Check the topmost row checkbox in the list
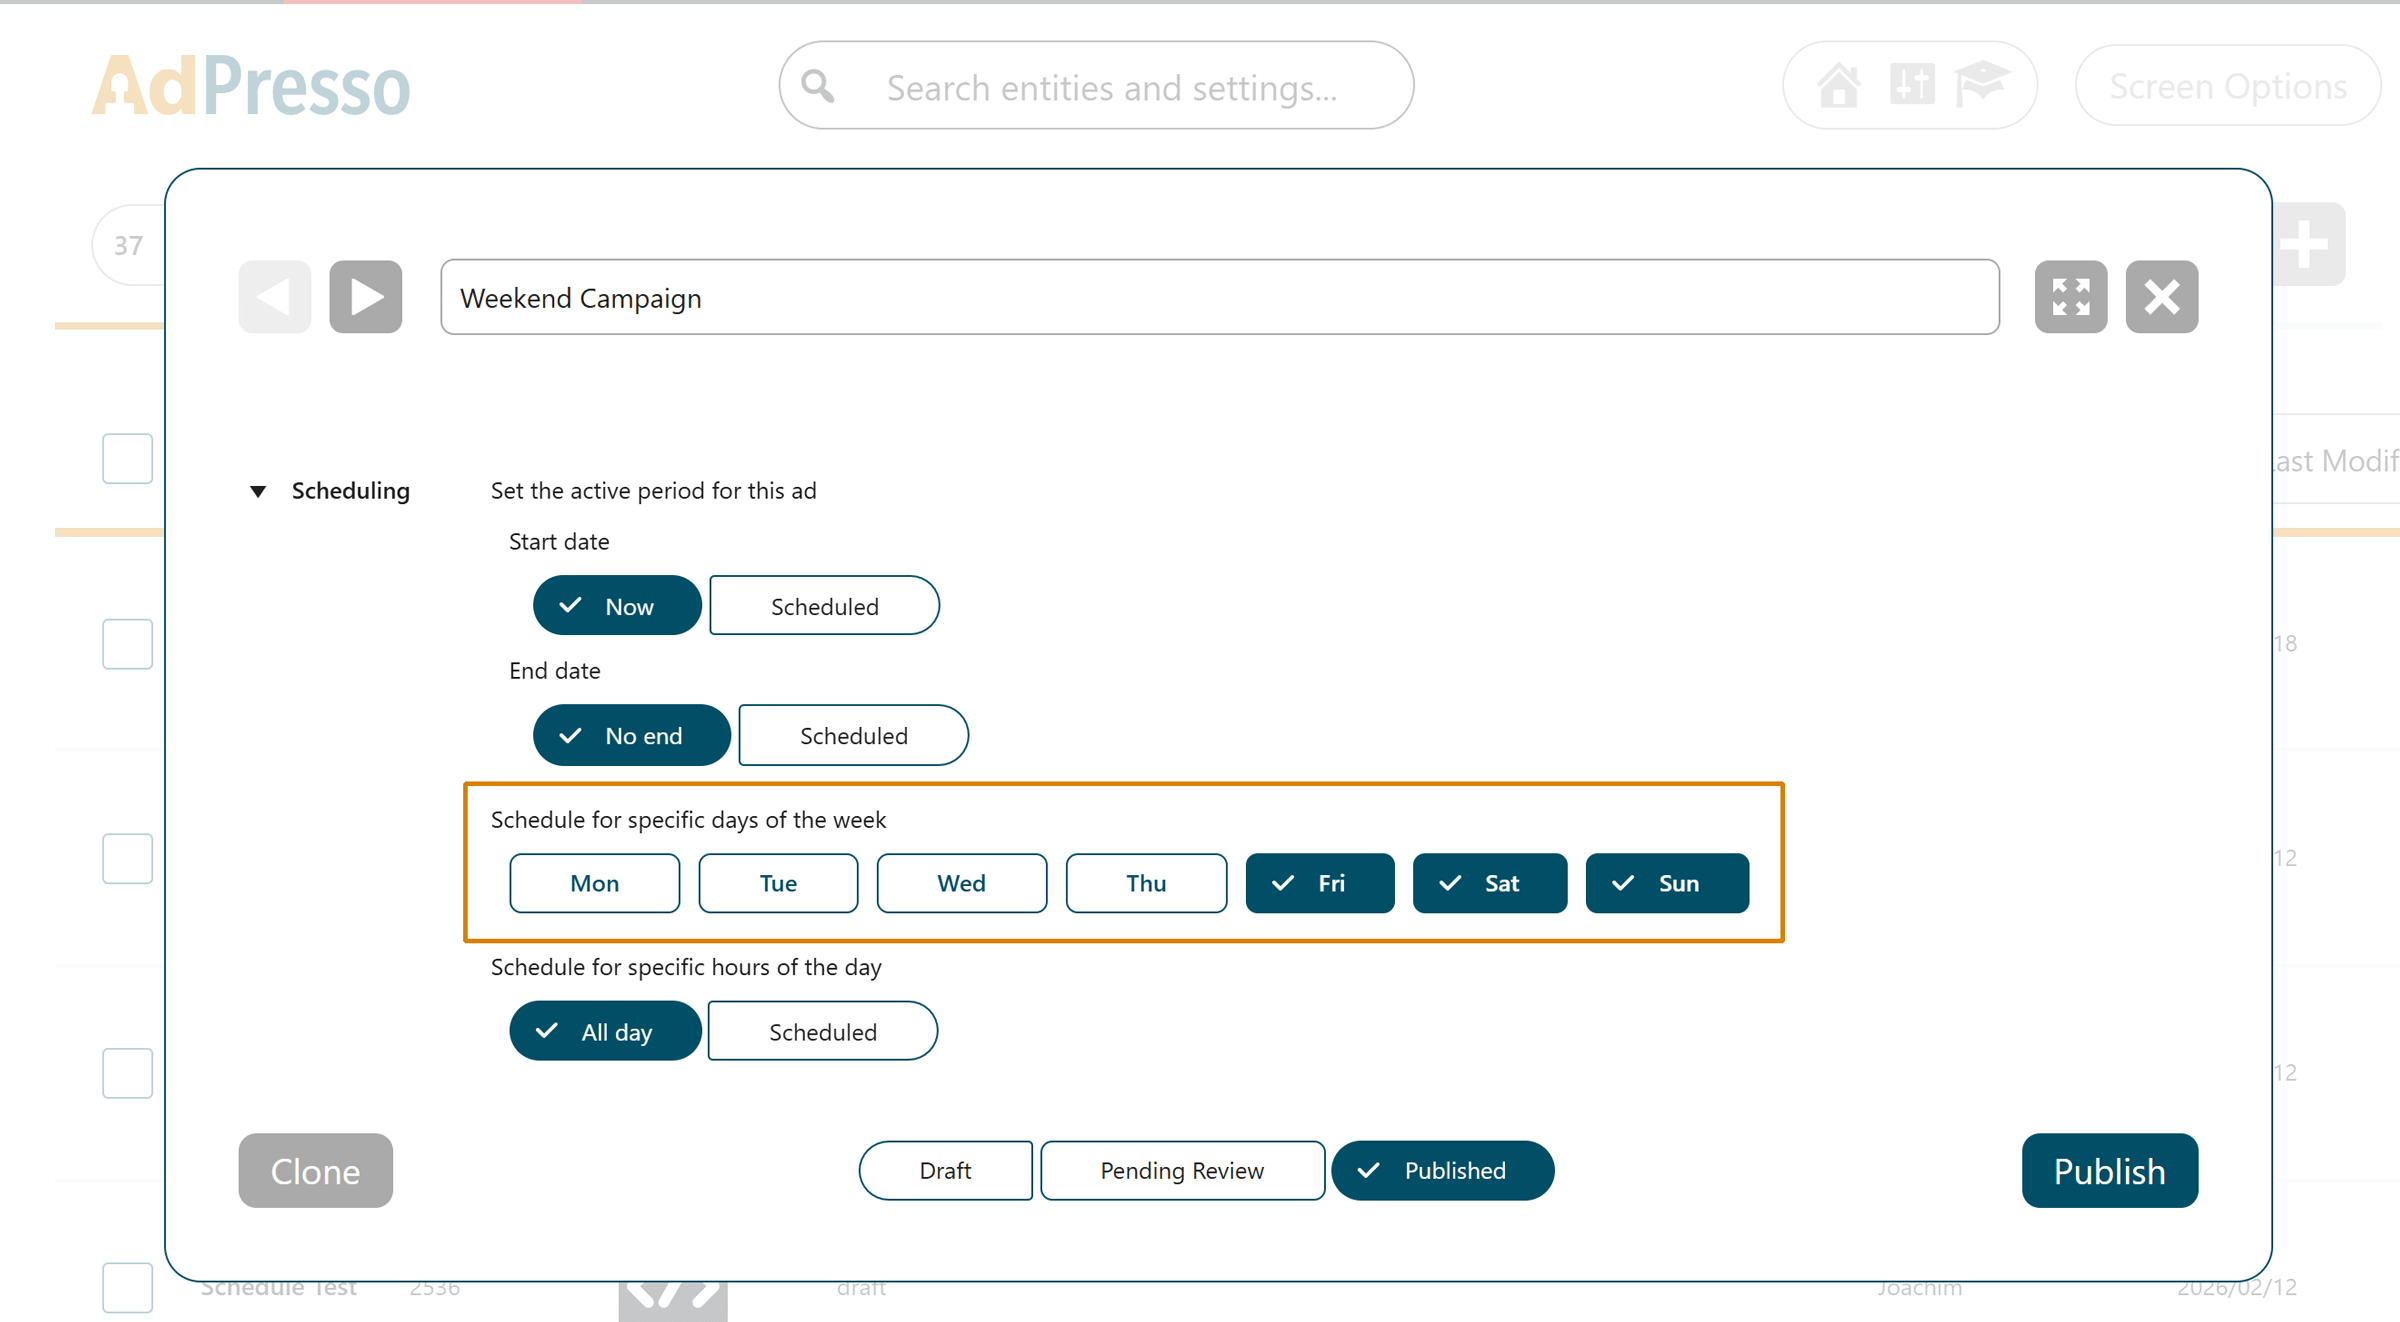Screen dimensions: 2400x1322 [127, 458]
